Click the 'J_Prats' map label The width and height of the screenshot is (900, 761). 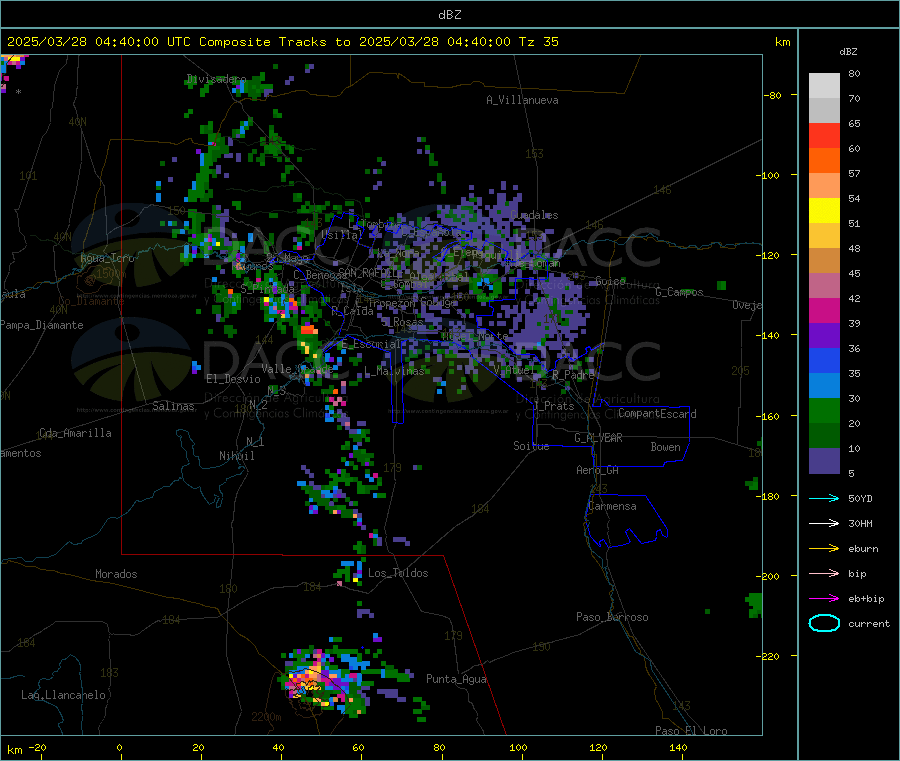(553, 406)
